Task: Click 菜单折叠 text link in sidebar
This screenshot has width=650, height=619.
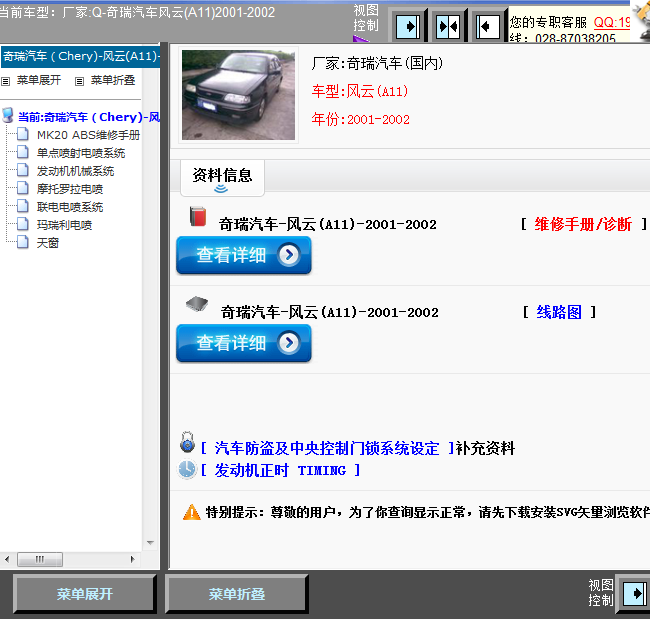Action: coord(113,80)
